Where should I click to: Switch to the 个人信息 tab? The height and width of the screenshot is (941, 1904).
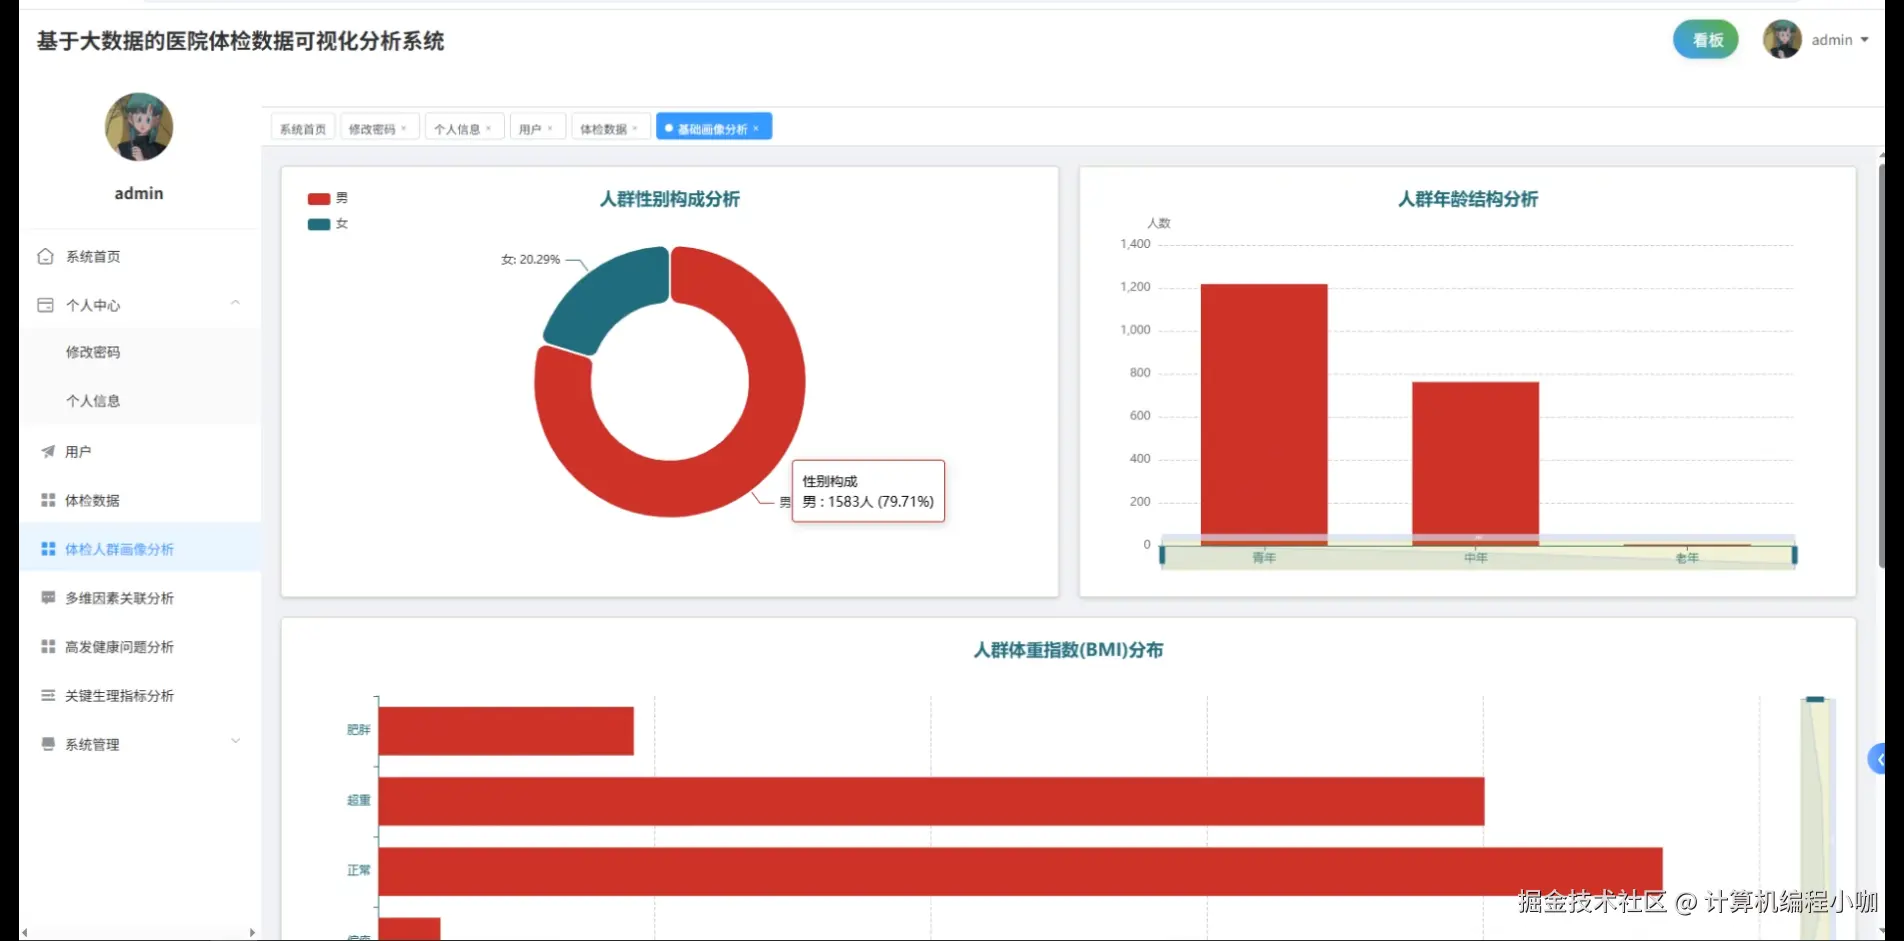click(456, 129)
